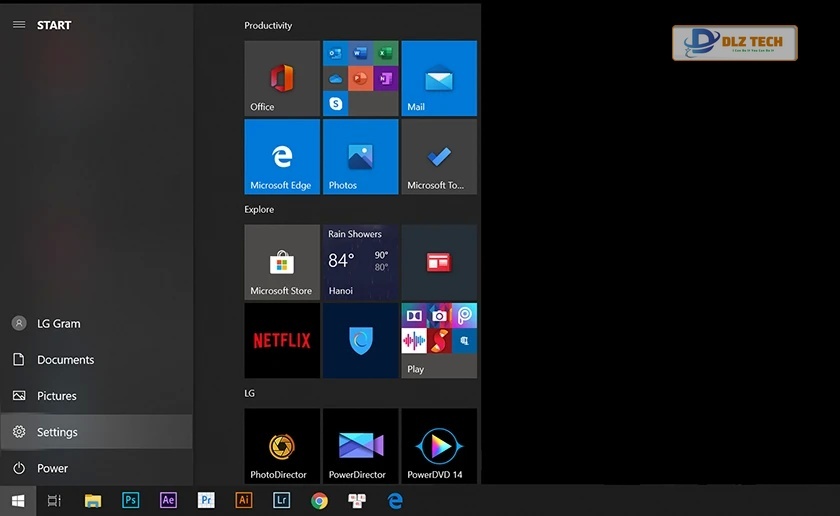Expand the Start hamburger menu

pos(19,25)
